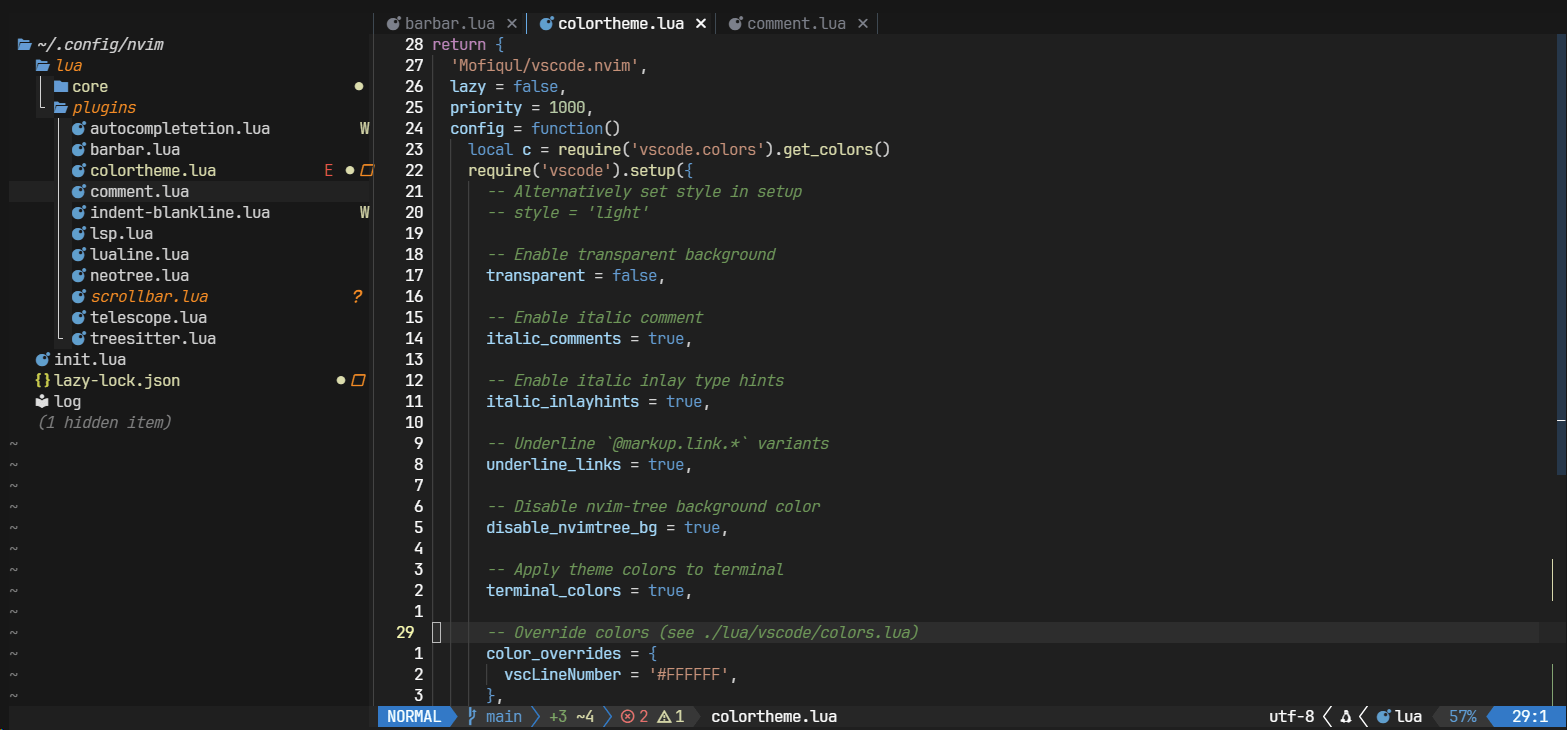Close the comment.lua tab

[863, 24]
